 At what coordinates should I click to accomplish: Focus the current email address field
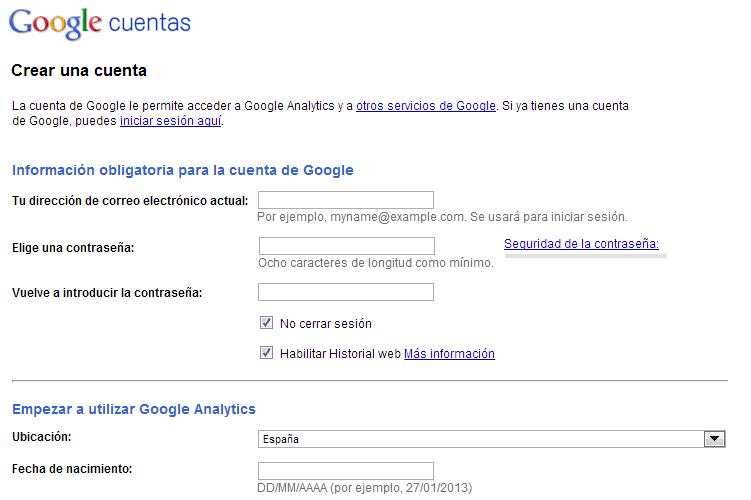[x=345, y=200]
